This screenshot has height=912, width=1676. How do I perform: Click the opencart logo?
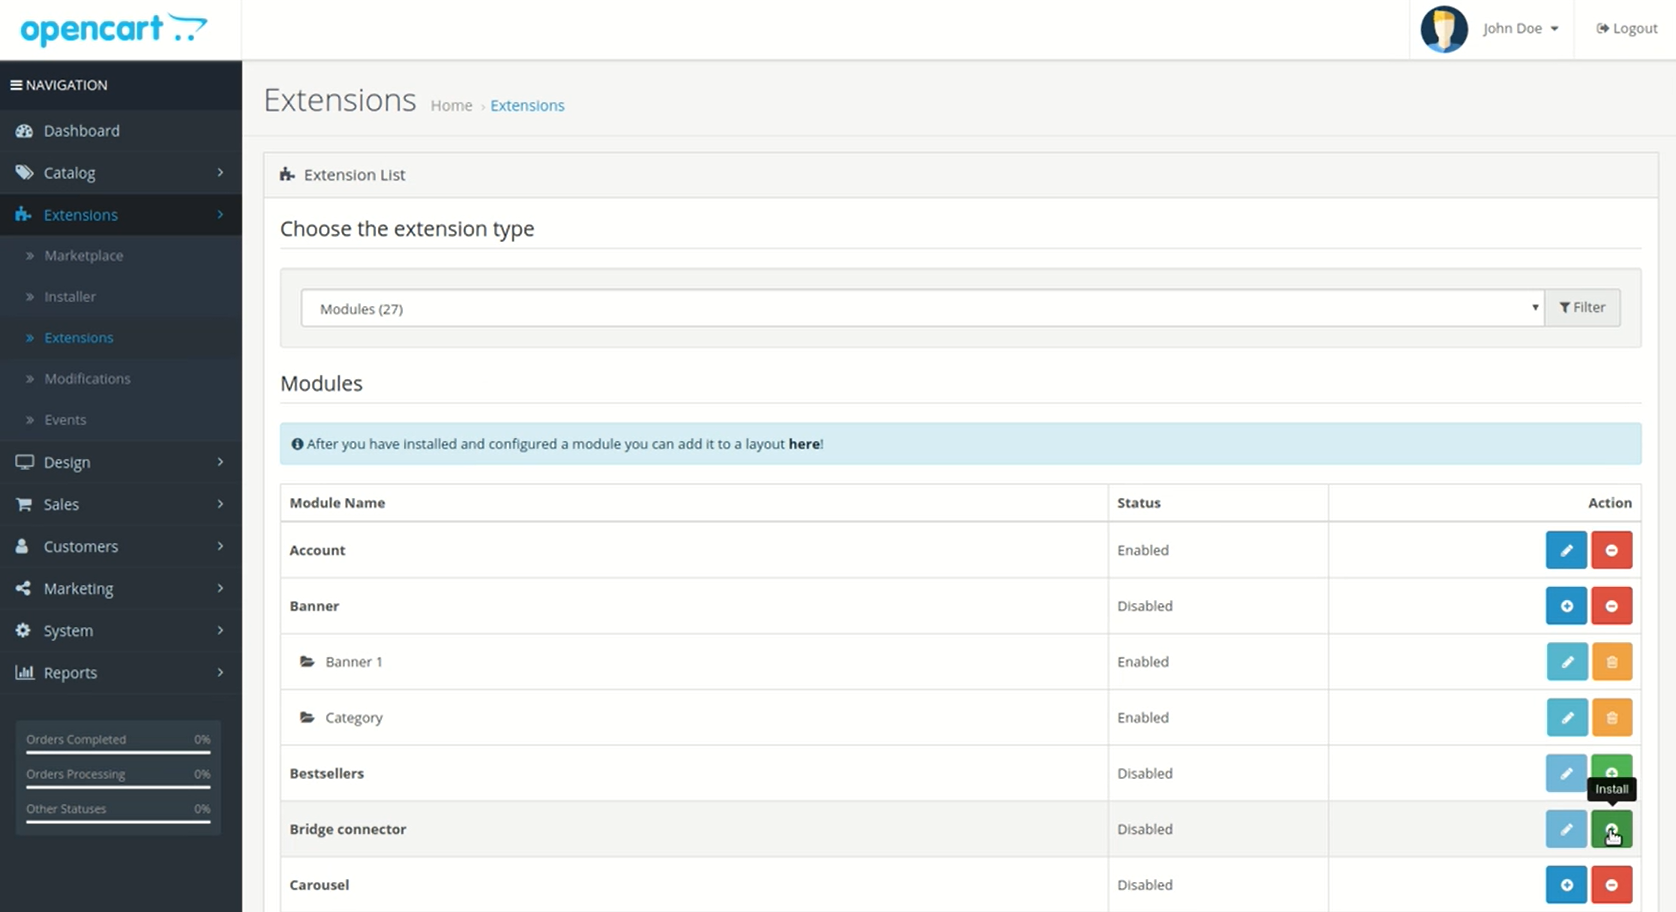[x=113, y=29]
